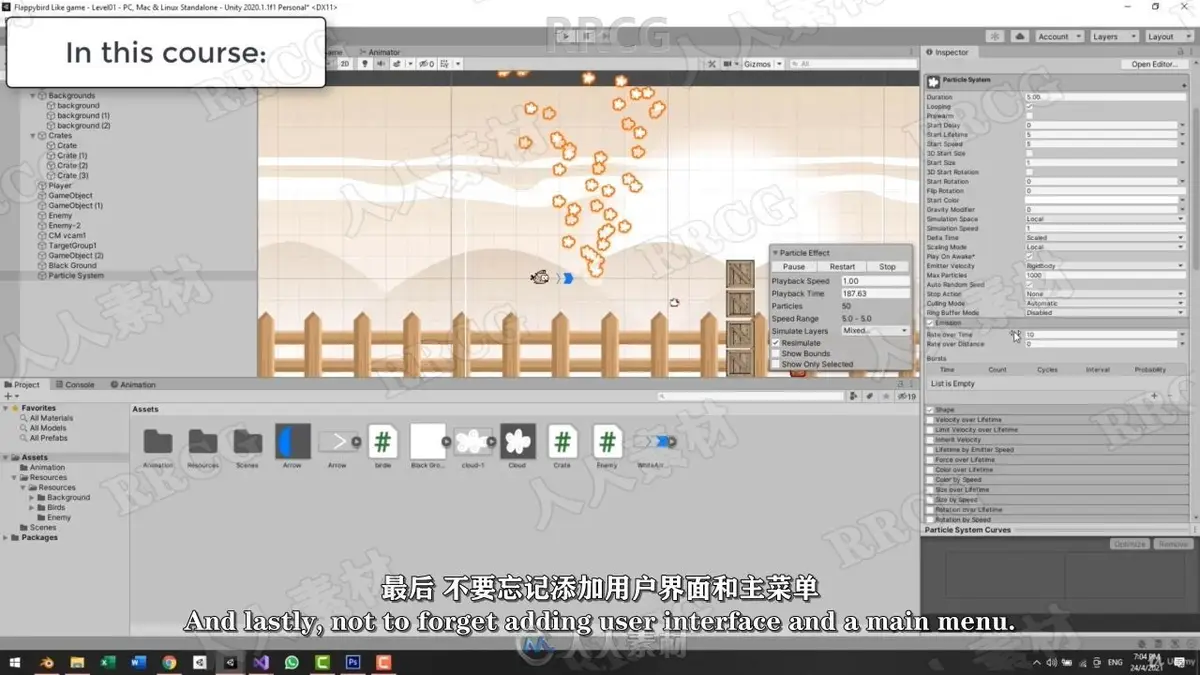Open the Emitter Velocity dropdown

point(1105,266)
